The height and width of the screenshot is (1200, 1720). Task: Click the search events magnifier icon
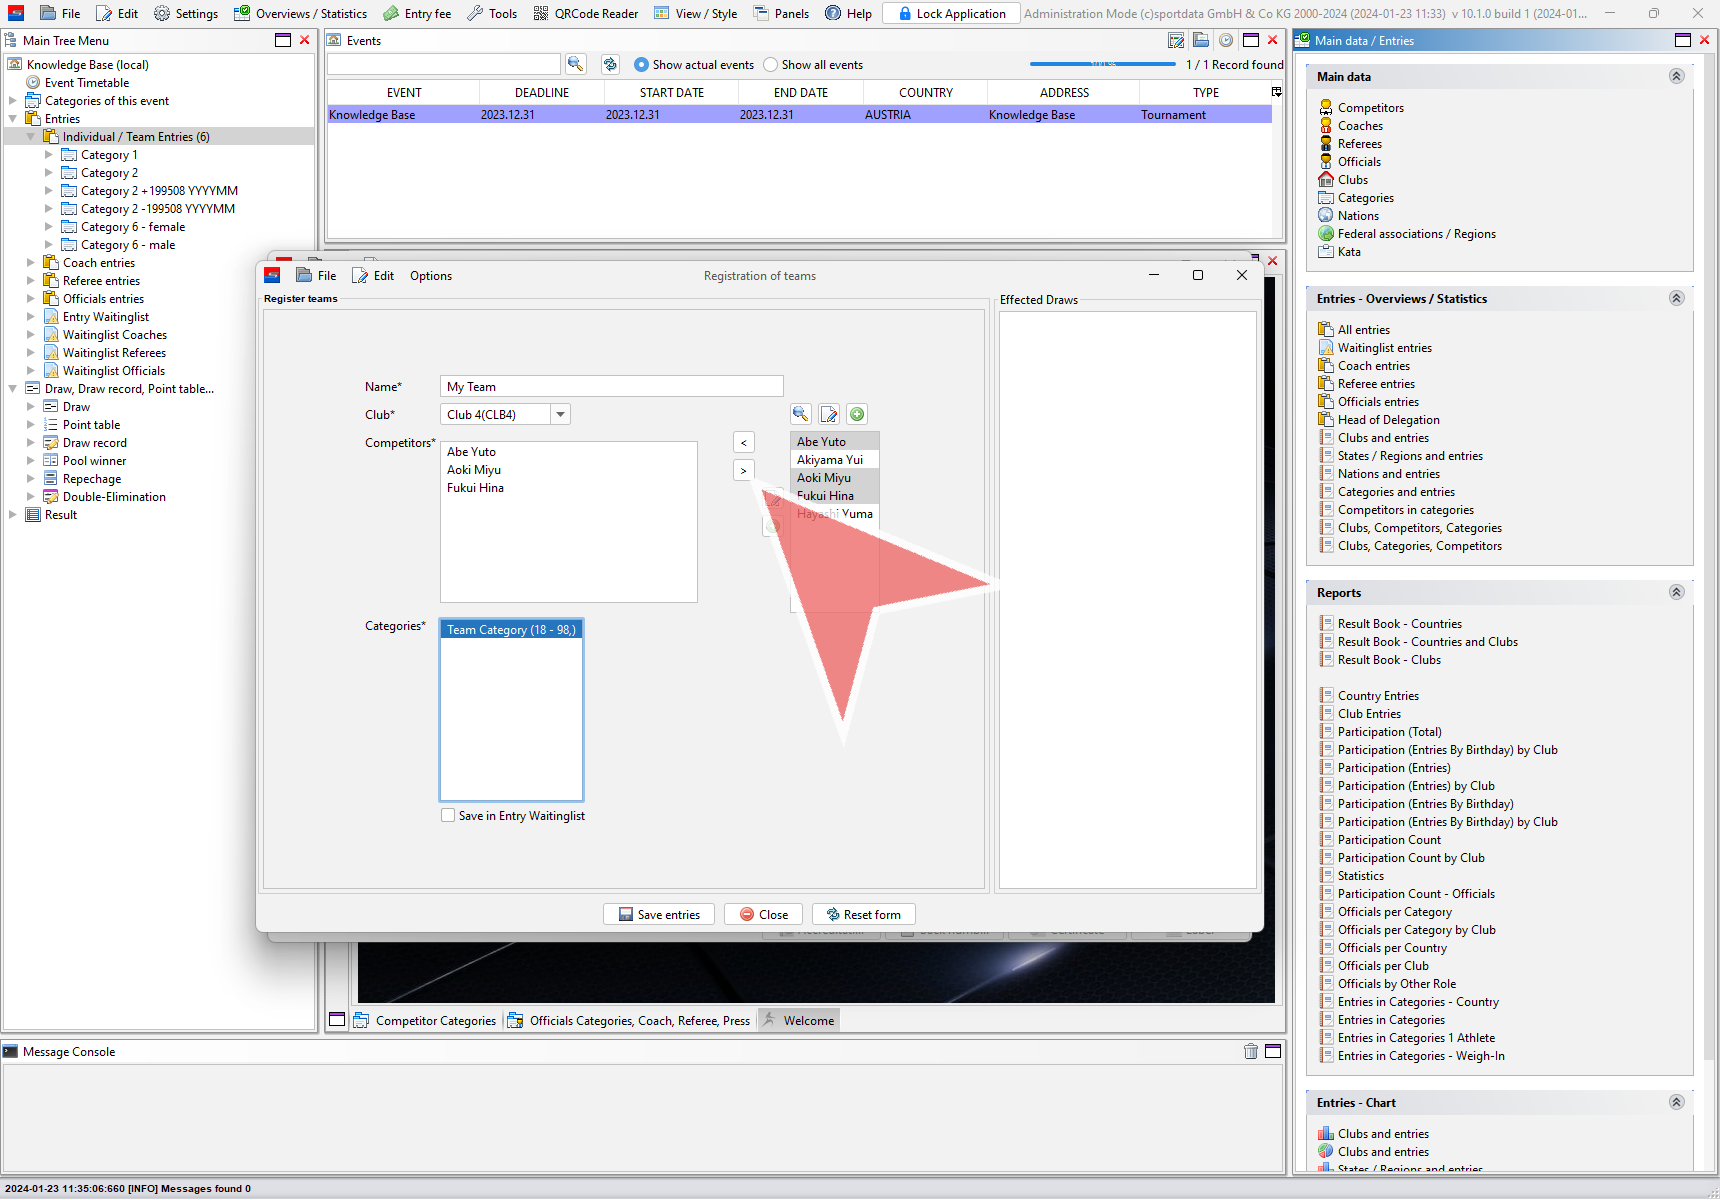575,64
